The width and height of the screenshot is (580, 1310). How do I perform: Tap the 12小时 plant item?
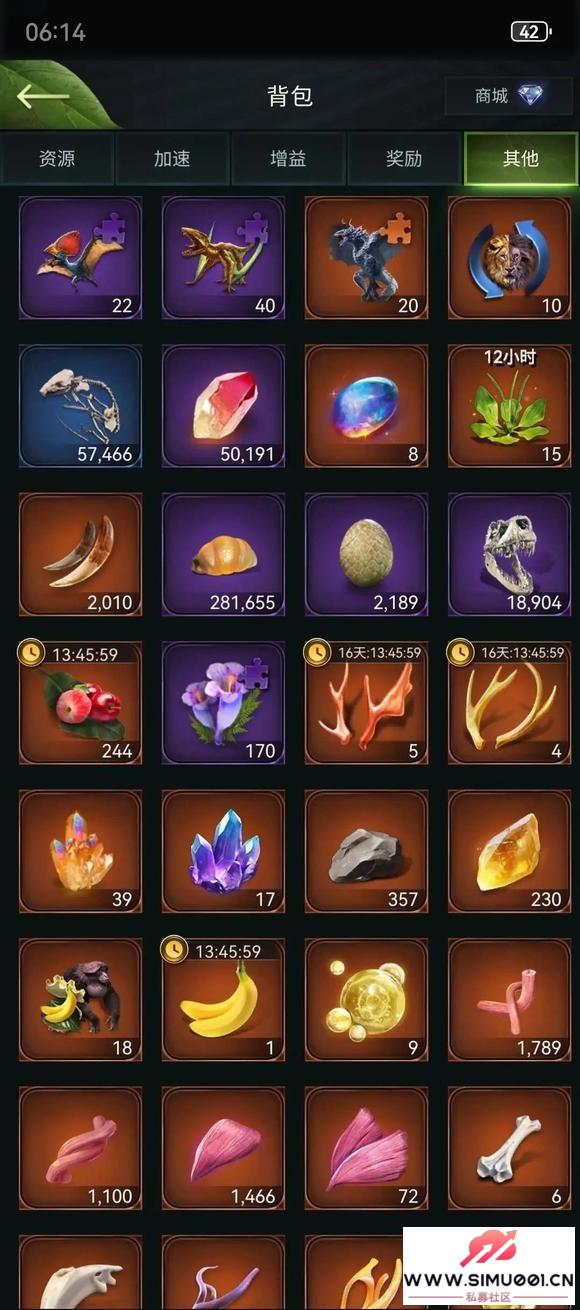pos(509,406)
